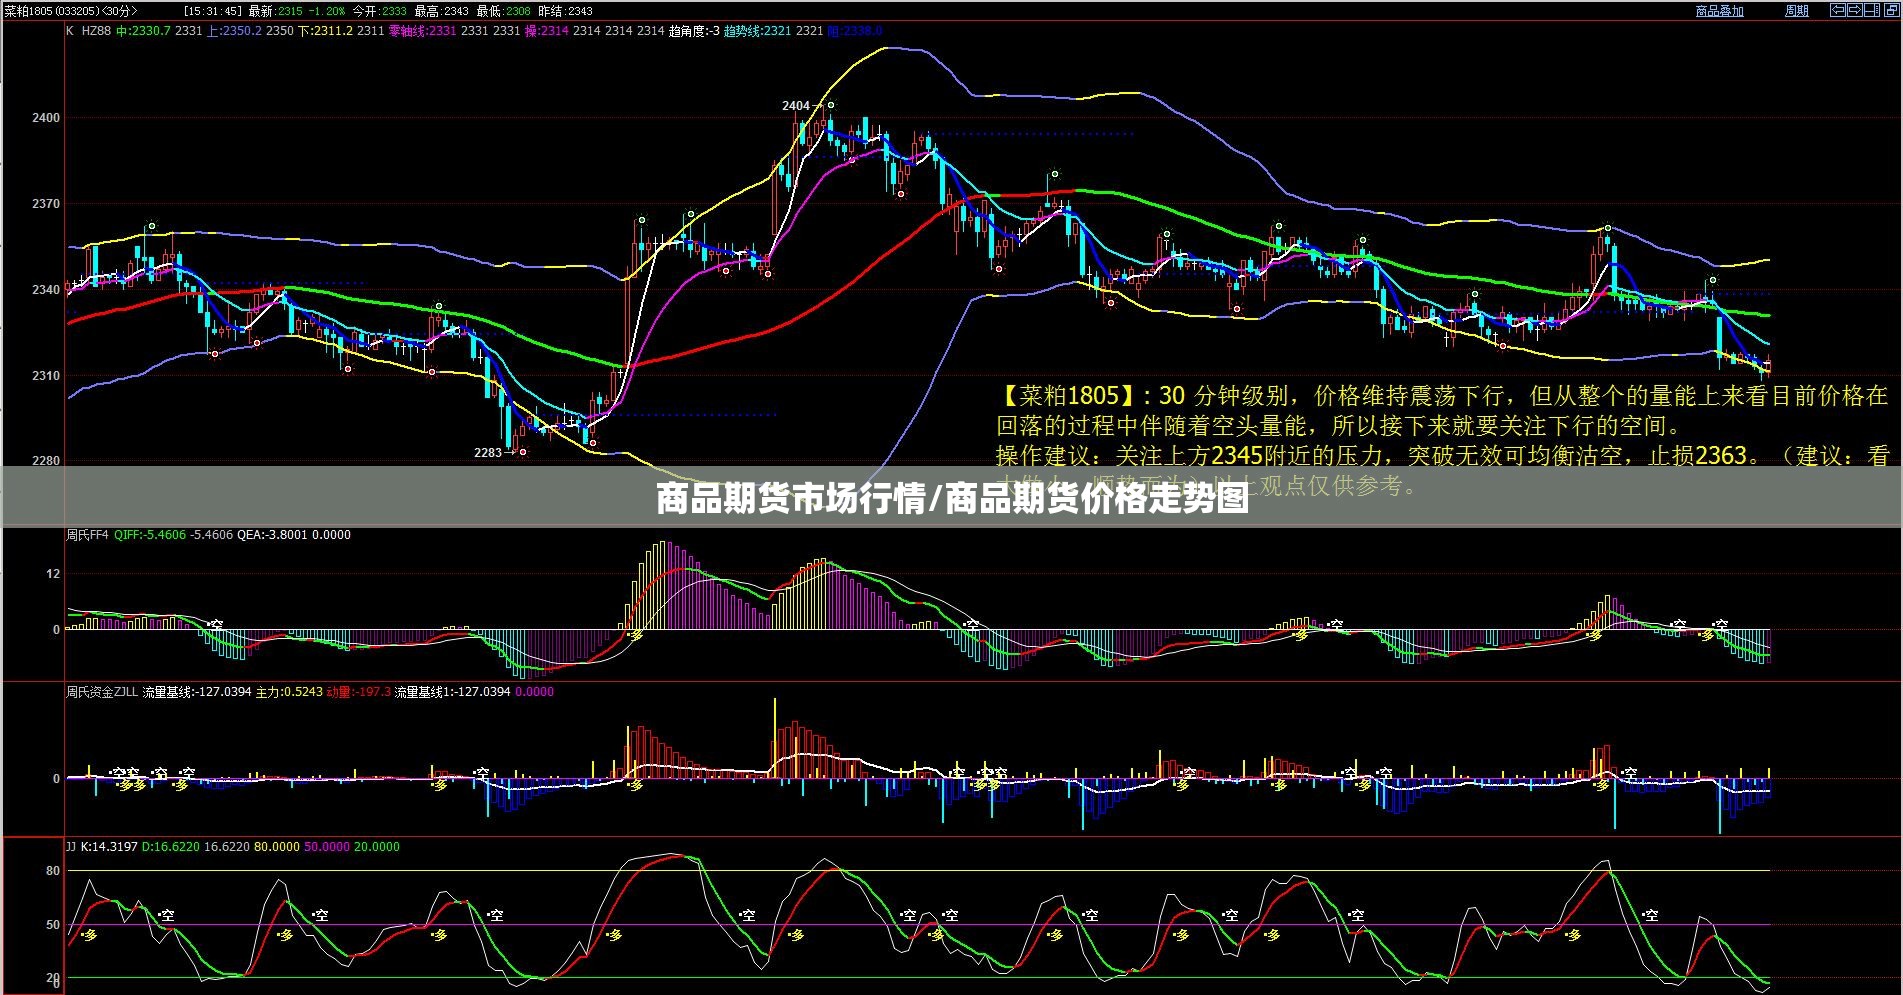Click the 2310 price axis label
Image resolution: width=1903 pixels, height=995 pixels.
(x=46, y=376)
